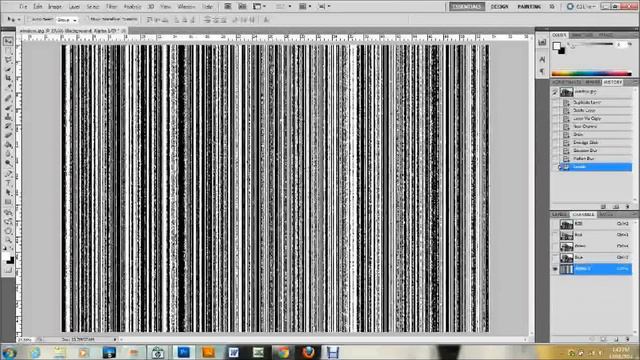This screenshot has height=360, width=640.
Task: Open the Channels panel options menu
Action: click(635, 215)
